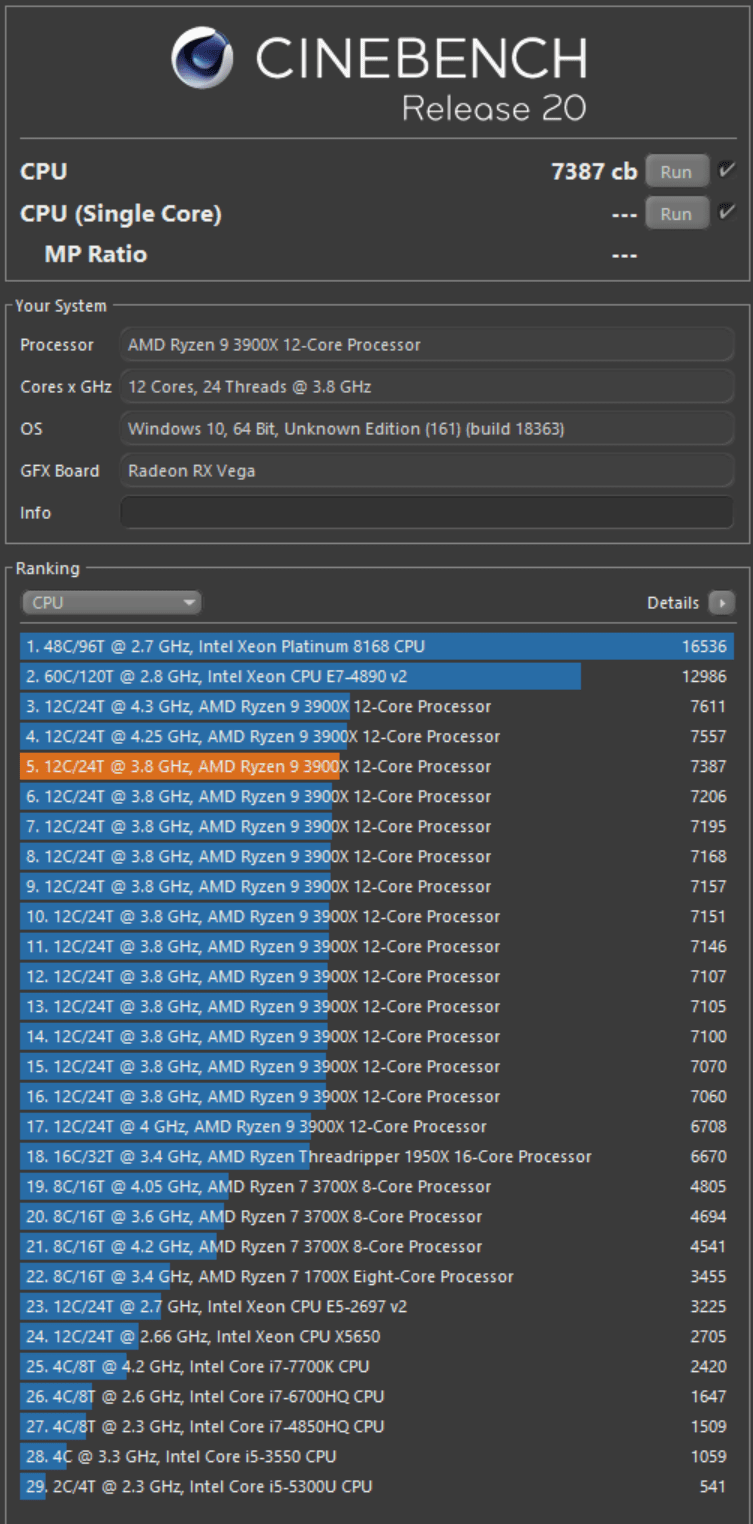Select rank 3 Ryzen 3900X at 4.3 GHz

pyautogui.click(x=377, y=706)
